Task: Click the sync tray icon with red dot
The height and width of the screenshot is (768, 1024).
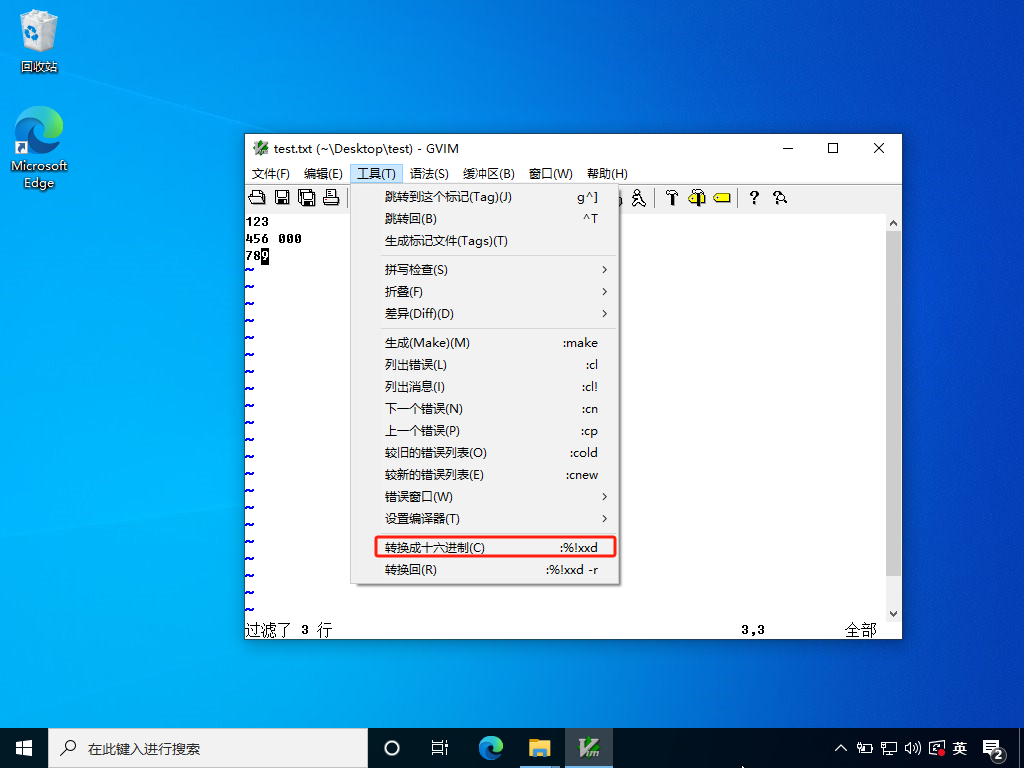Action: (936, 748)
